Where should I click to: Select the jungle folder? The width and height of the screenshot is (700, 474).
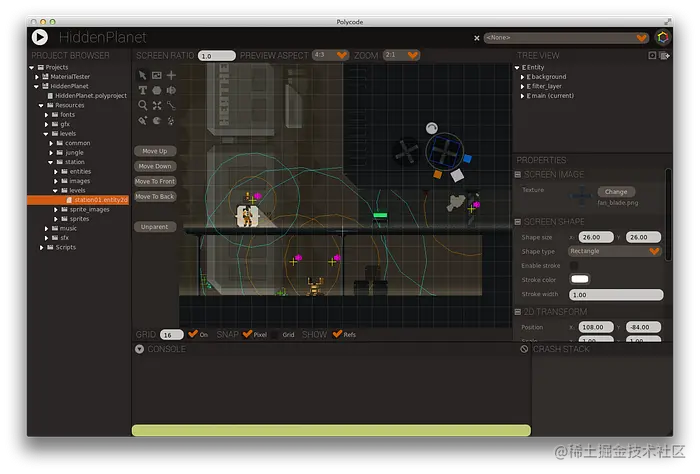(x=74, y=153)
